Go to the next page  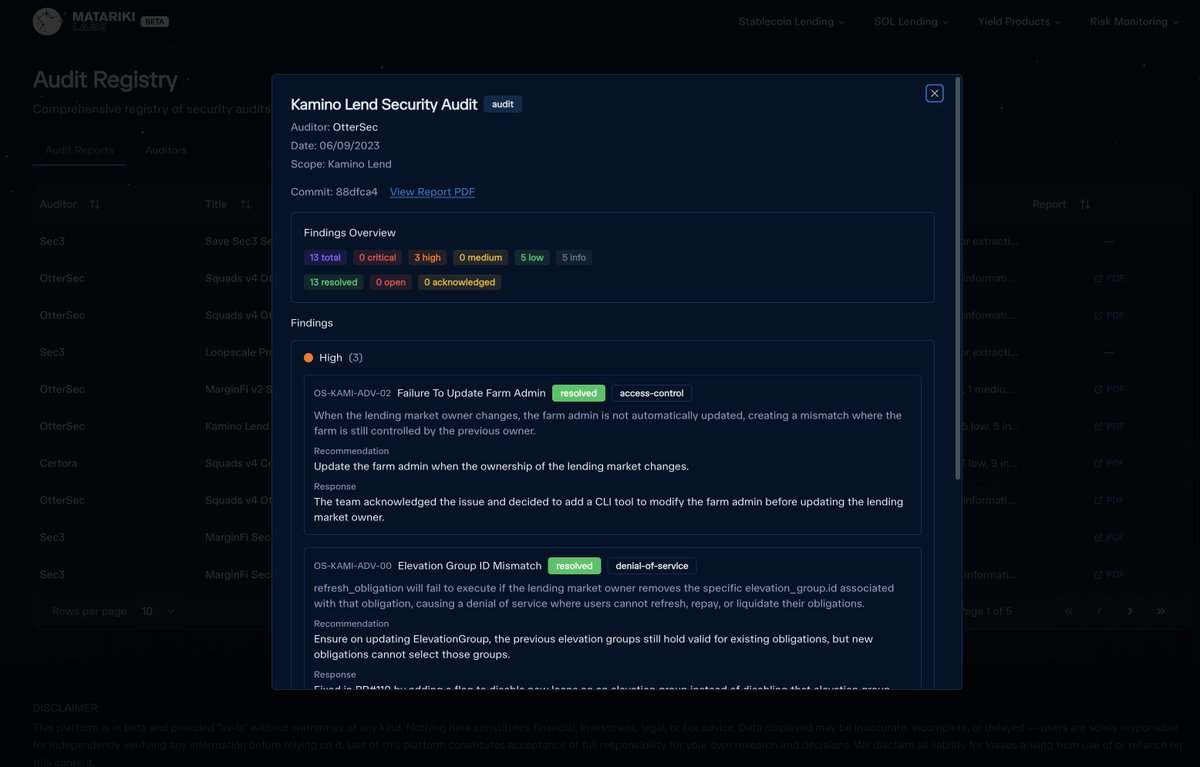point(1130,611)
